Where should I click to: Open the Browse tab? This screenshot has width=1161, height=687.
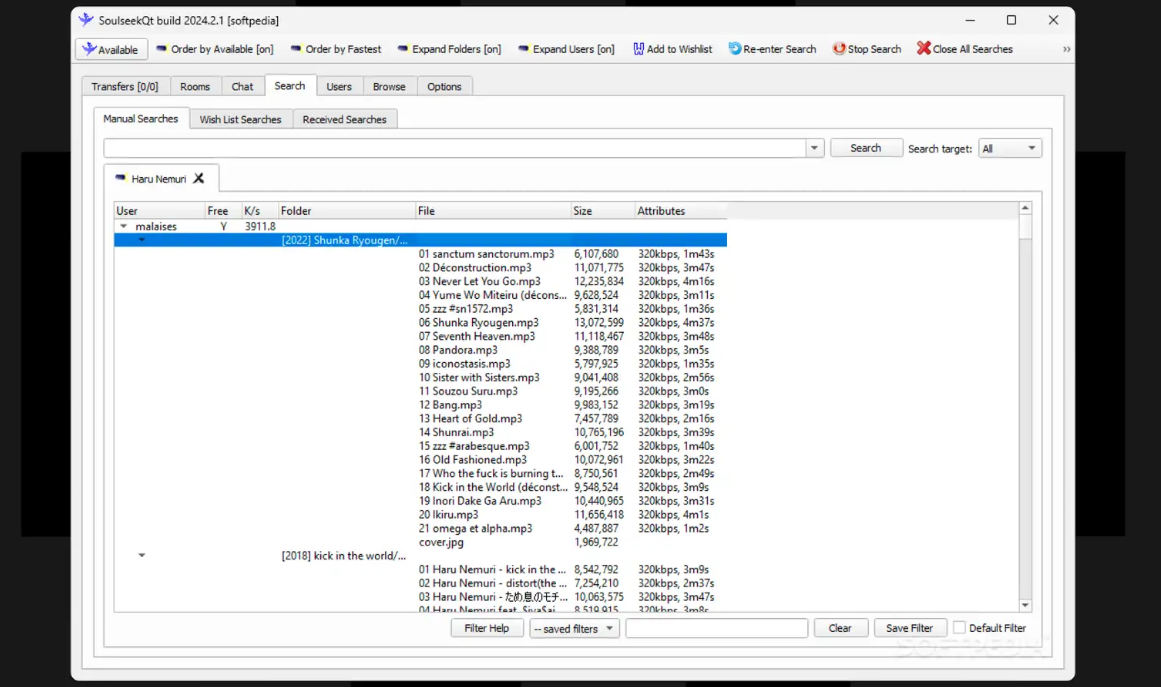[x=389, y=87]
